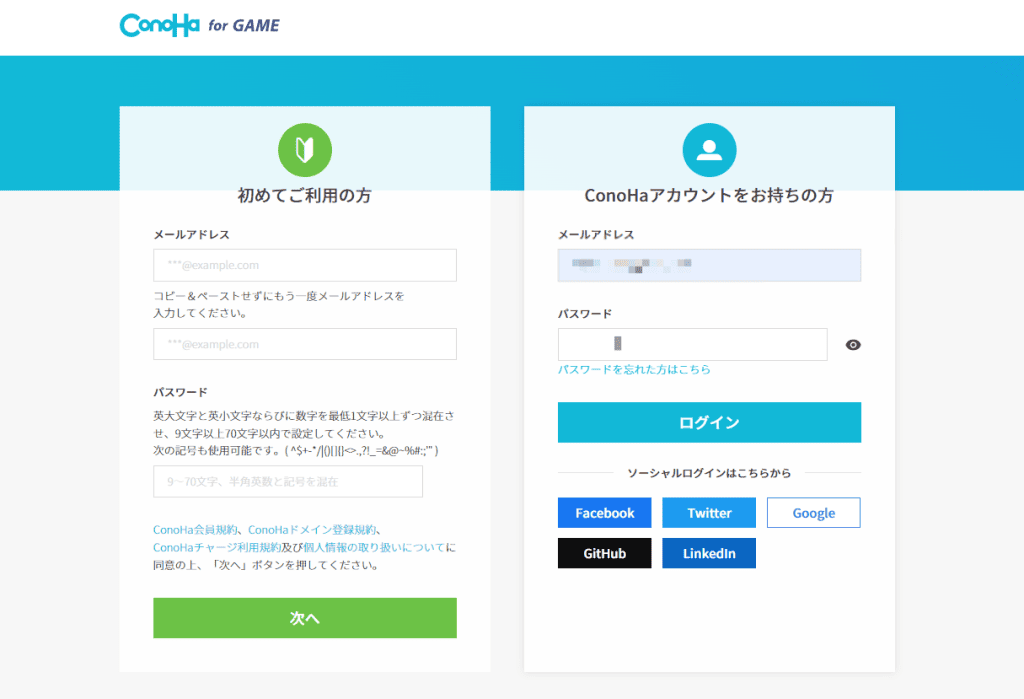Log in with LinkedIn
This screenshot has height=699, width=1024.
709,553
